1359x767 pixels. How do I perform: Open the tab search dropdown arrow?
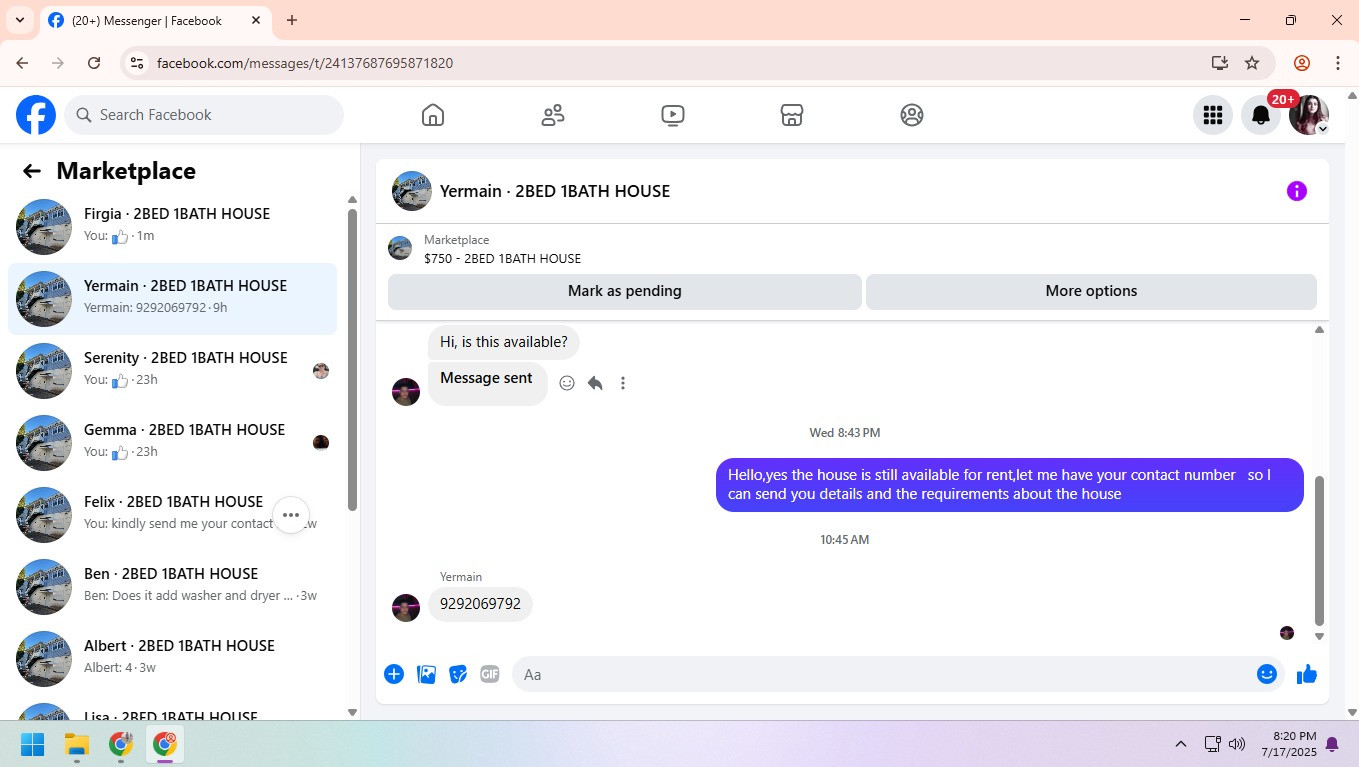tap(19, 20)
